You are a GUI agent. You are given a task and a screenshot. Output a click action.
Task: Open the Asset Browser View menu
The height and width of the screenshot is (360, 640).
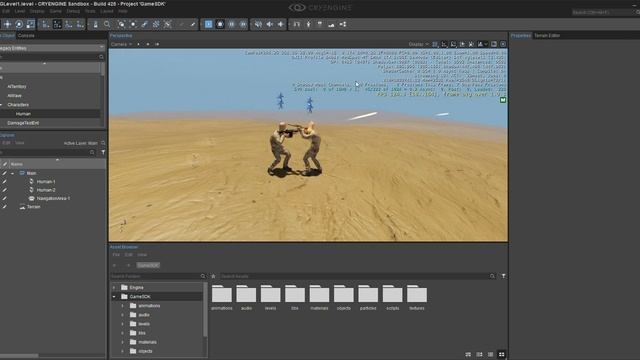coord(142,255)
